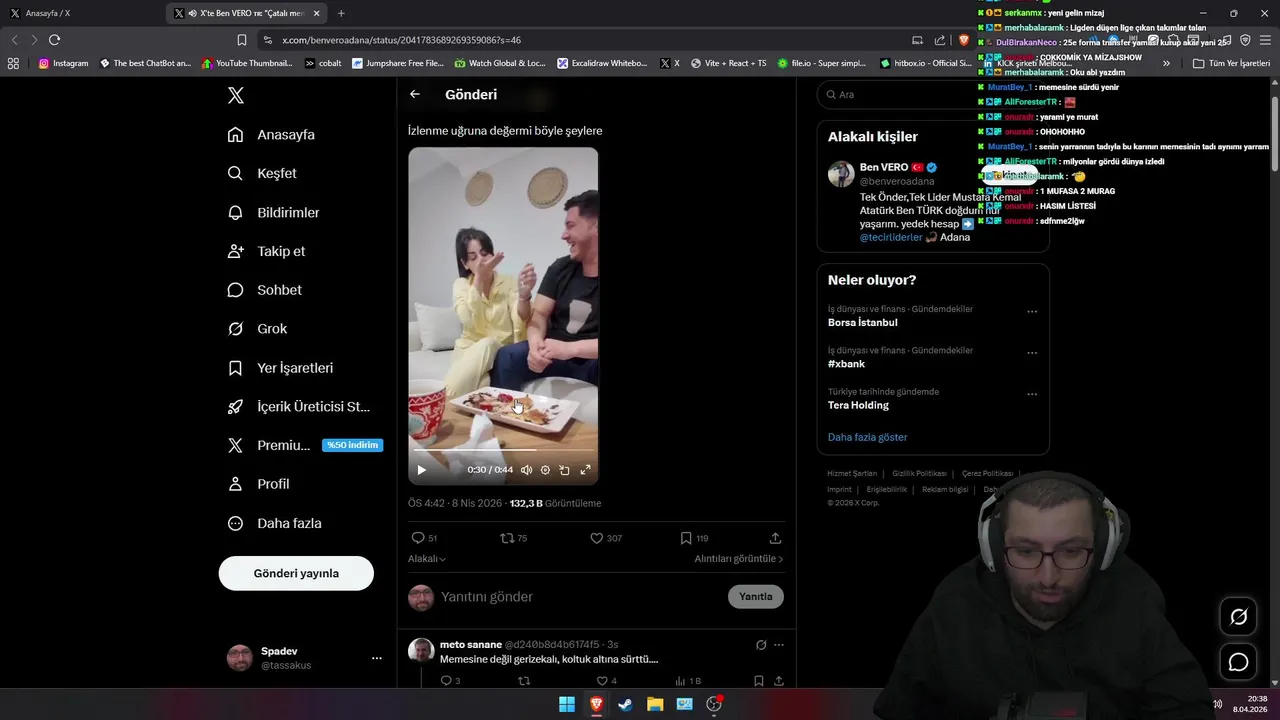Image resolution: width=1280 pixels, height=720 pixels.
Task: Open the floating Grok button
Action: (x=1238, y=617)
